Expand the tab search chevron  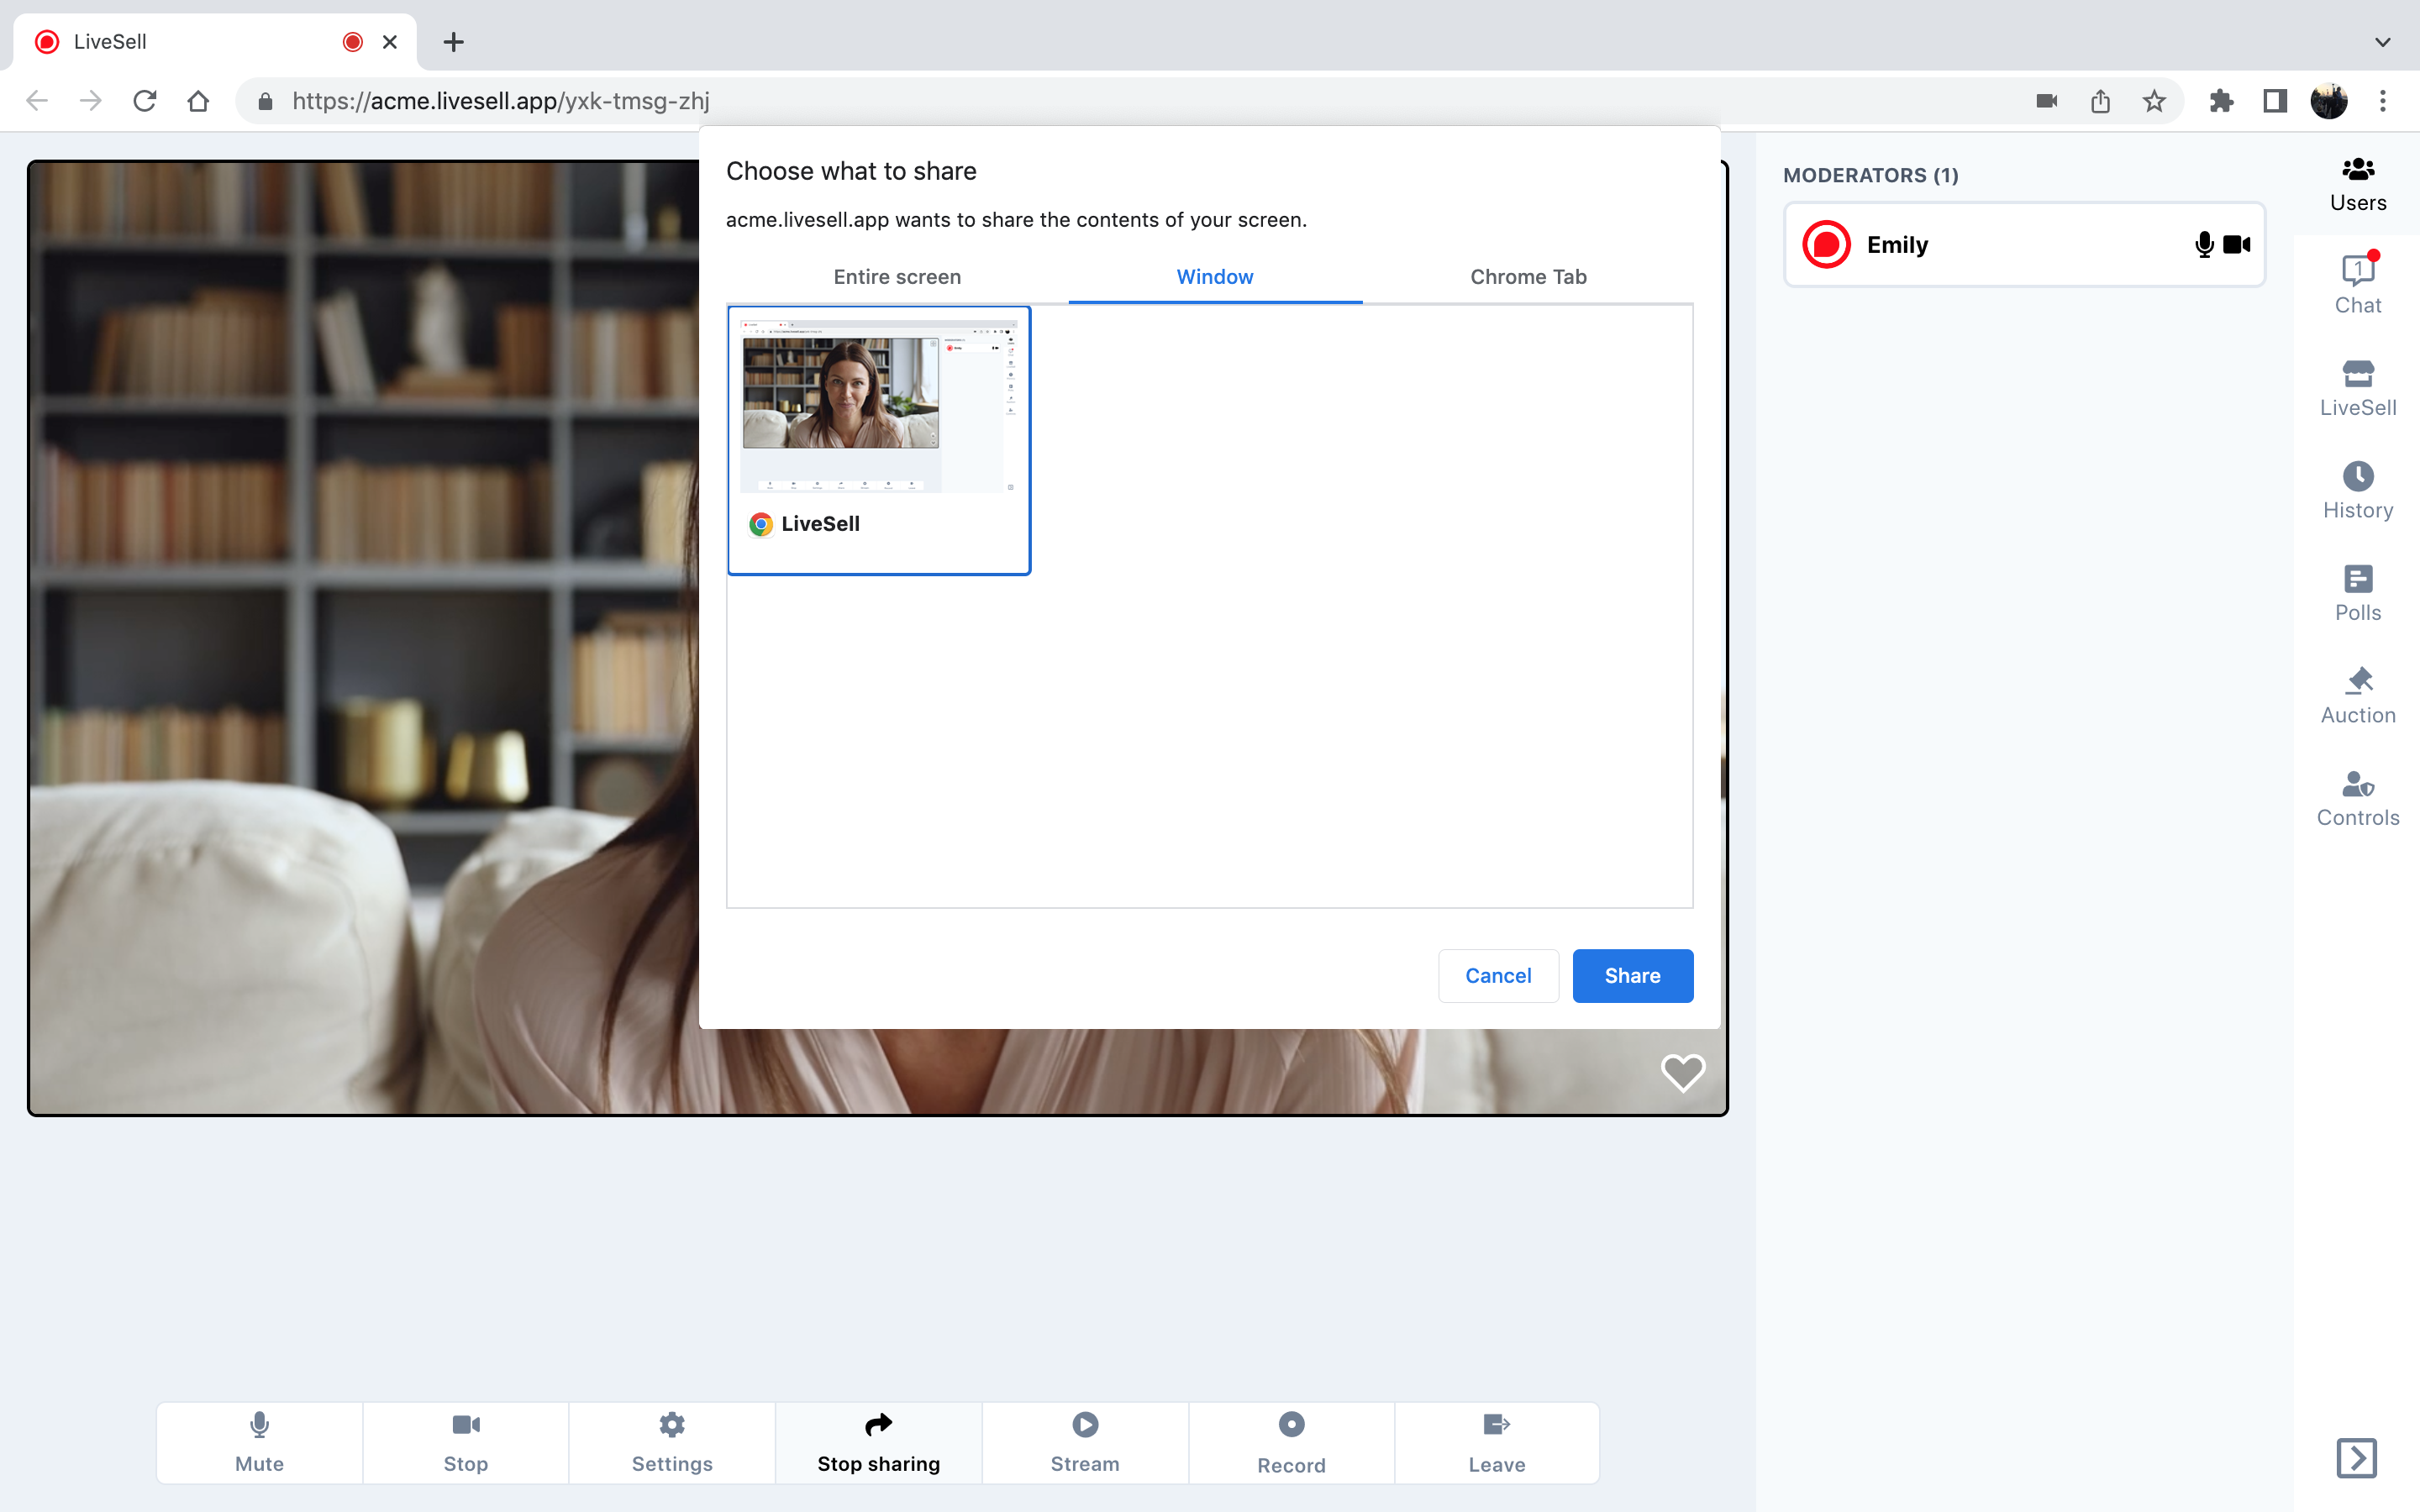(x=2383, y=42)
